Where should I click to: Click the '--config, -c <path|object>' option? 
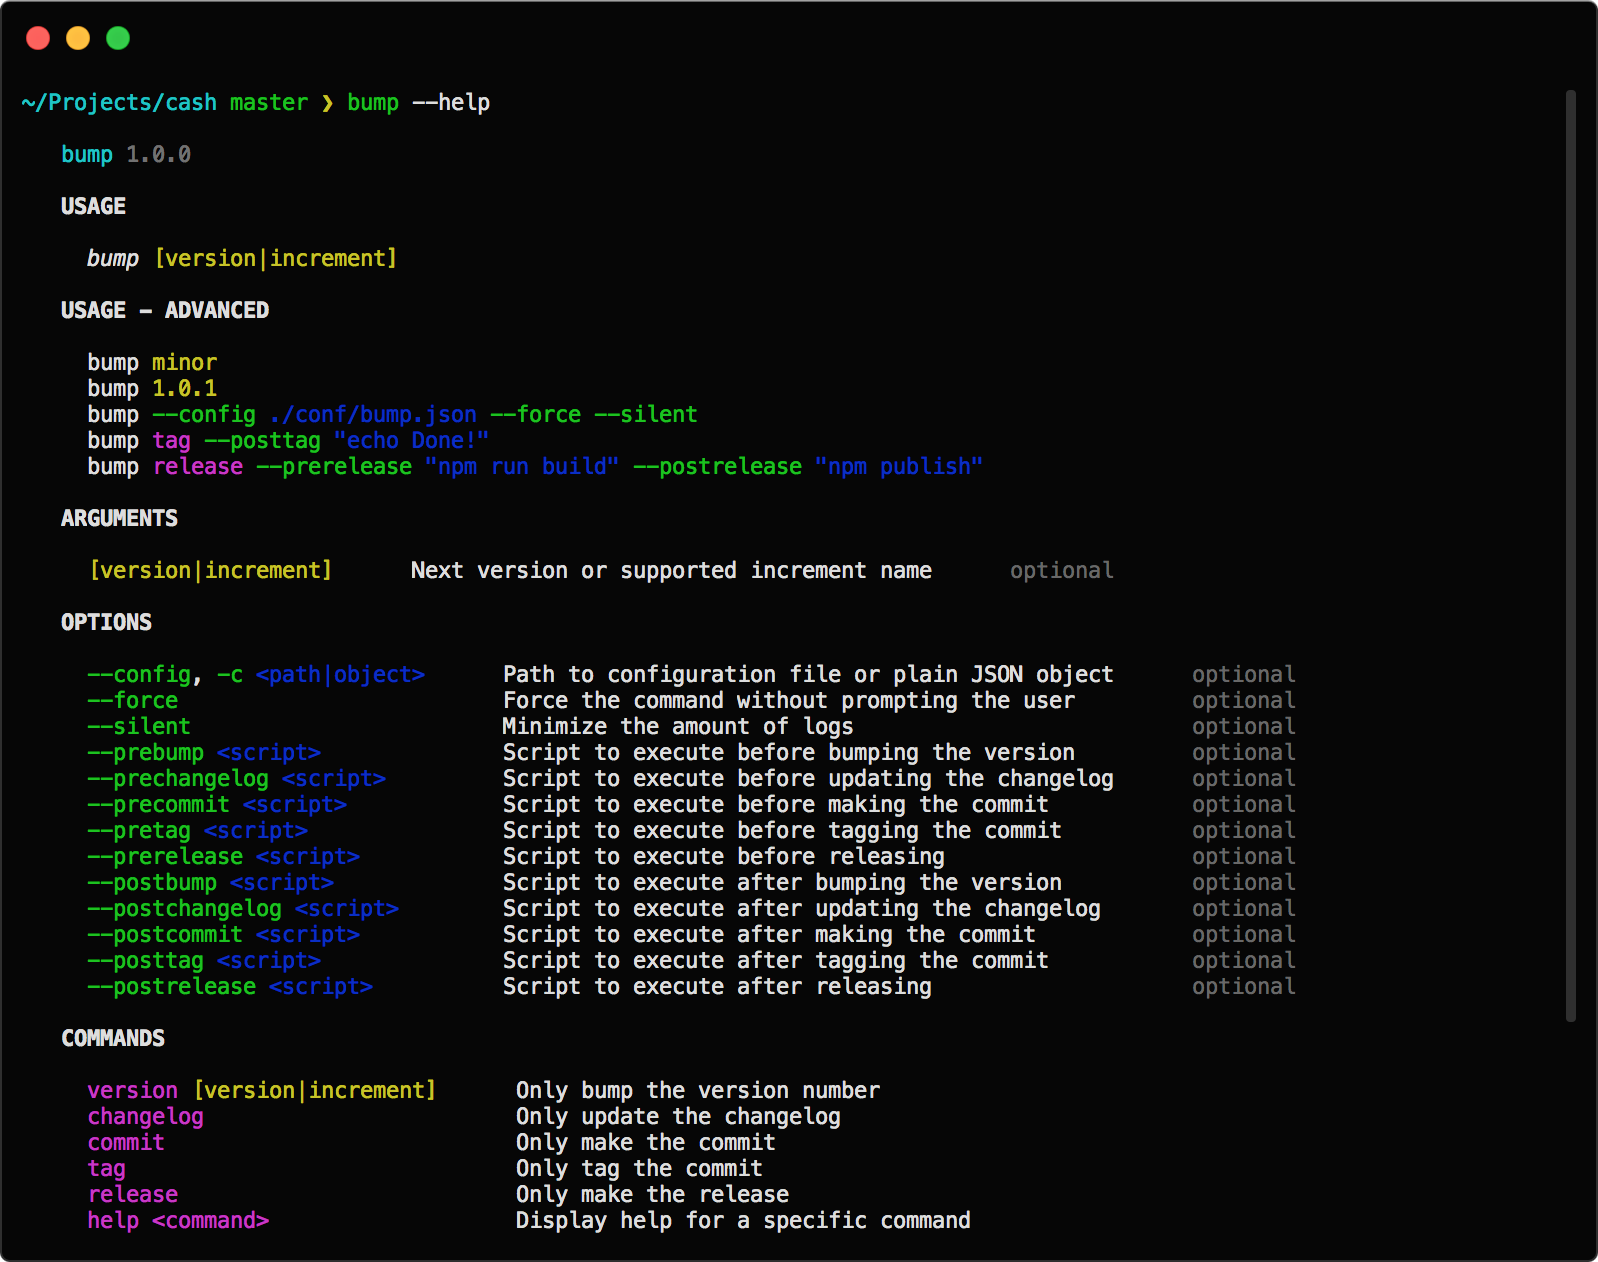[256, 674]
